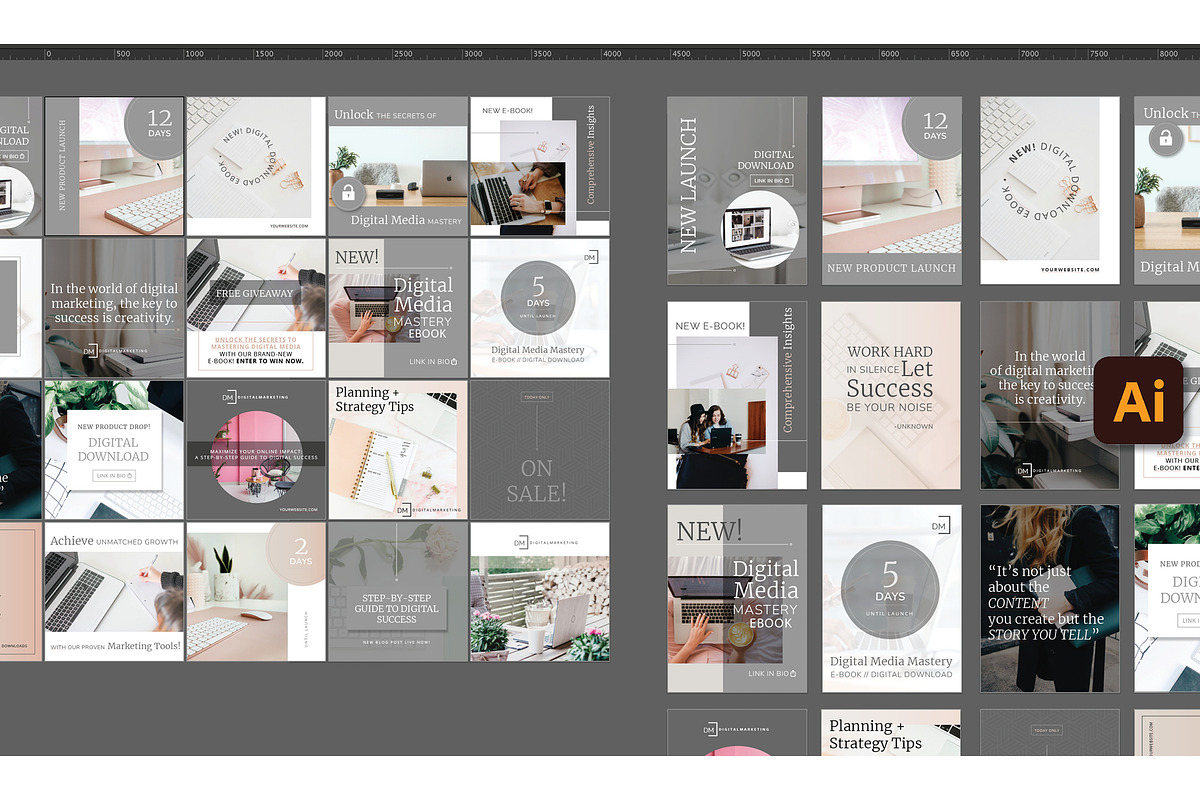Screen dimensions: 1200x800
Task: Select the 'Free Giveaway' square artboard
Action: pos(256,308)
